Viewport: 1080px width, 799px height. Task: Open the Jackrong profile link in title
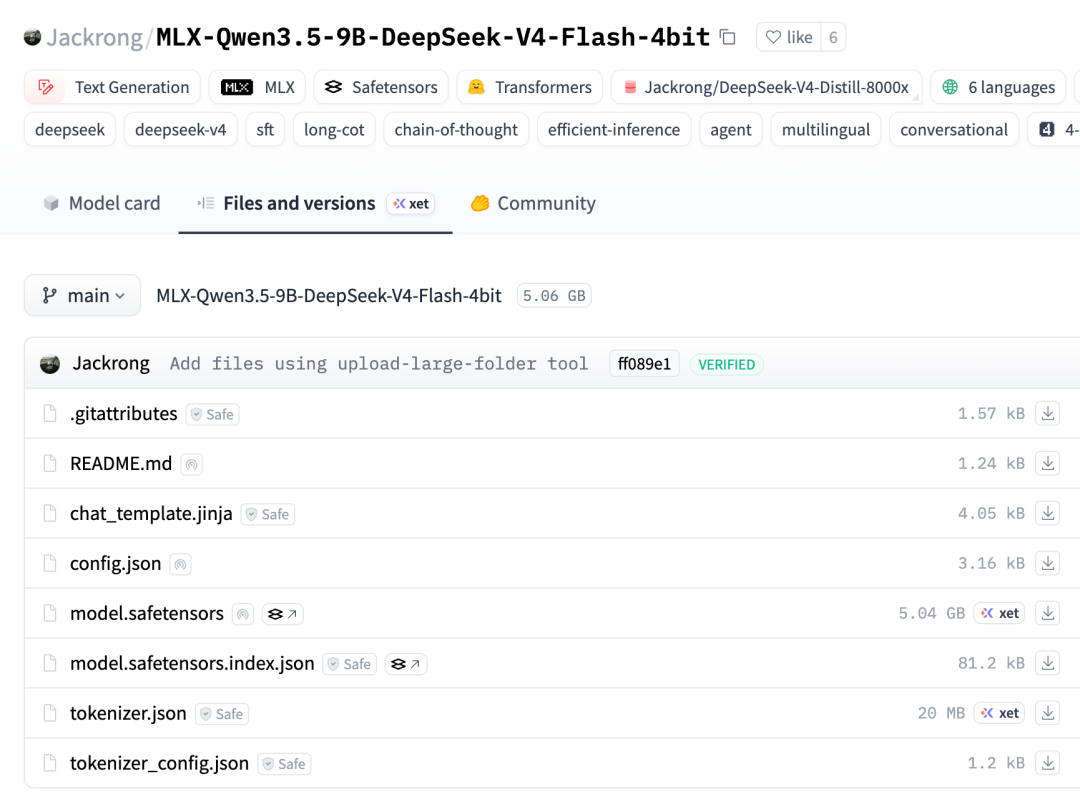click(94, 37)
